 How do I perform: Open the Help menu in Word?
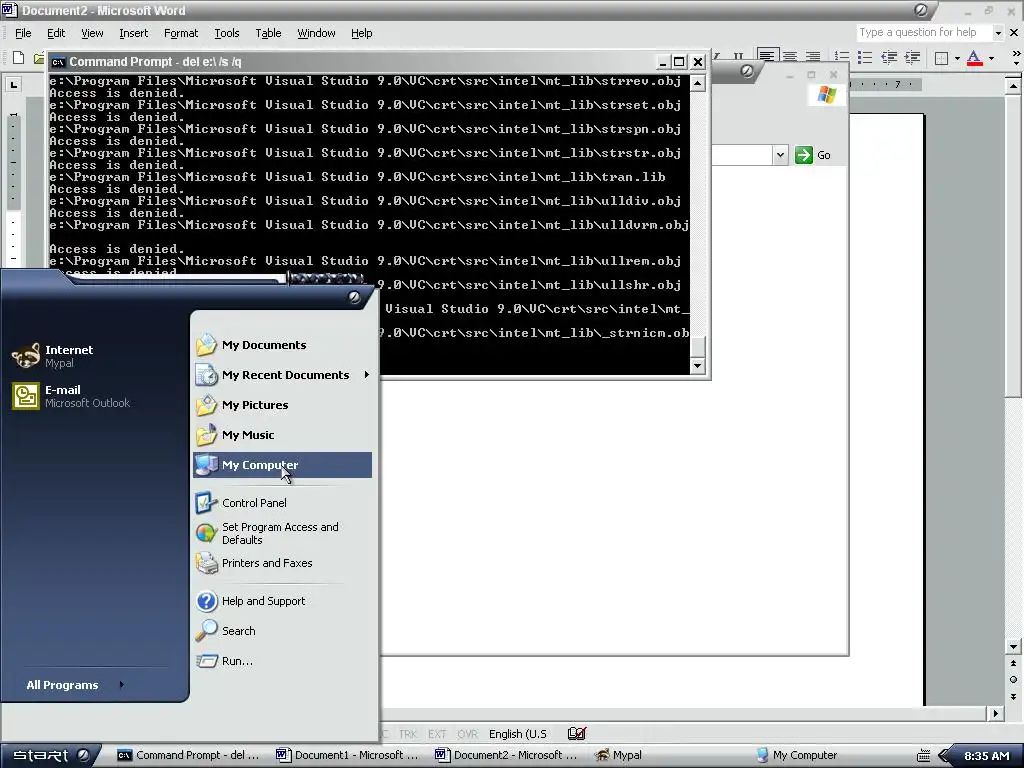pyautogui.click(x=361, y=33)
